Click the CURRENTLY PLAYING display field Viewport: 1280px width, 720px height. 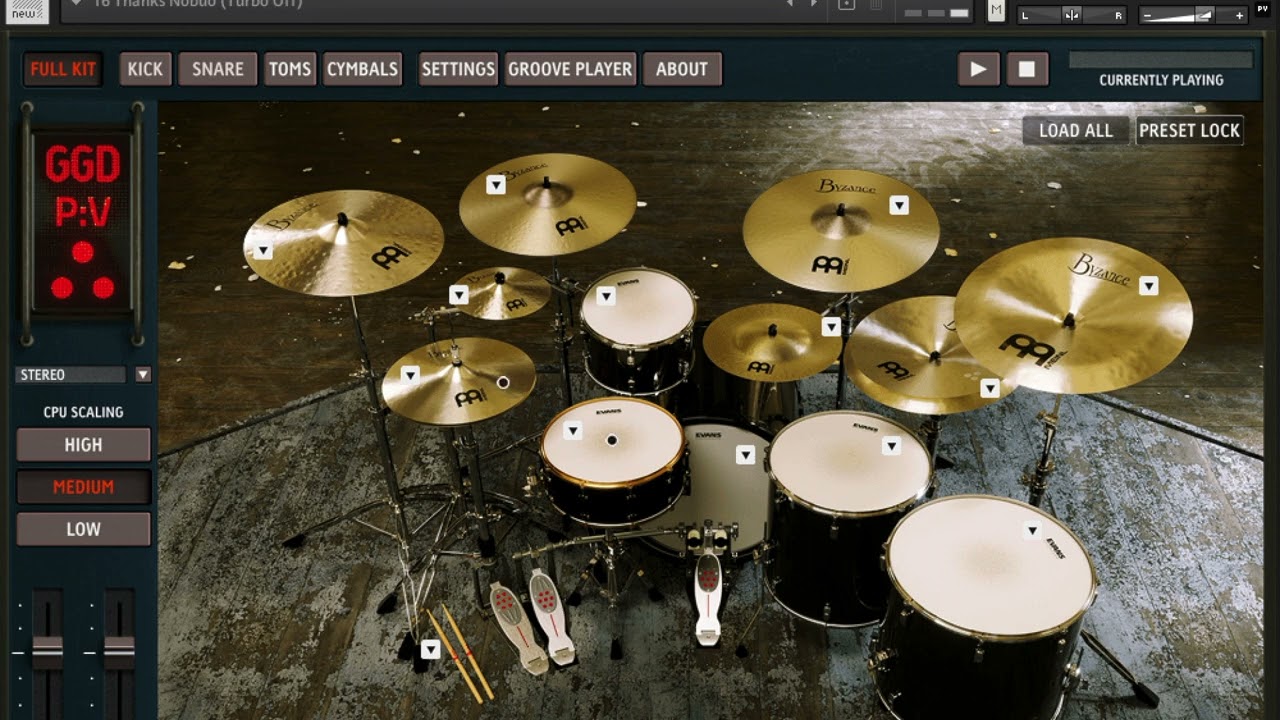pos(1161,60)
